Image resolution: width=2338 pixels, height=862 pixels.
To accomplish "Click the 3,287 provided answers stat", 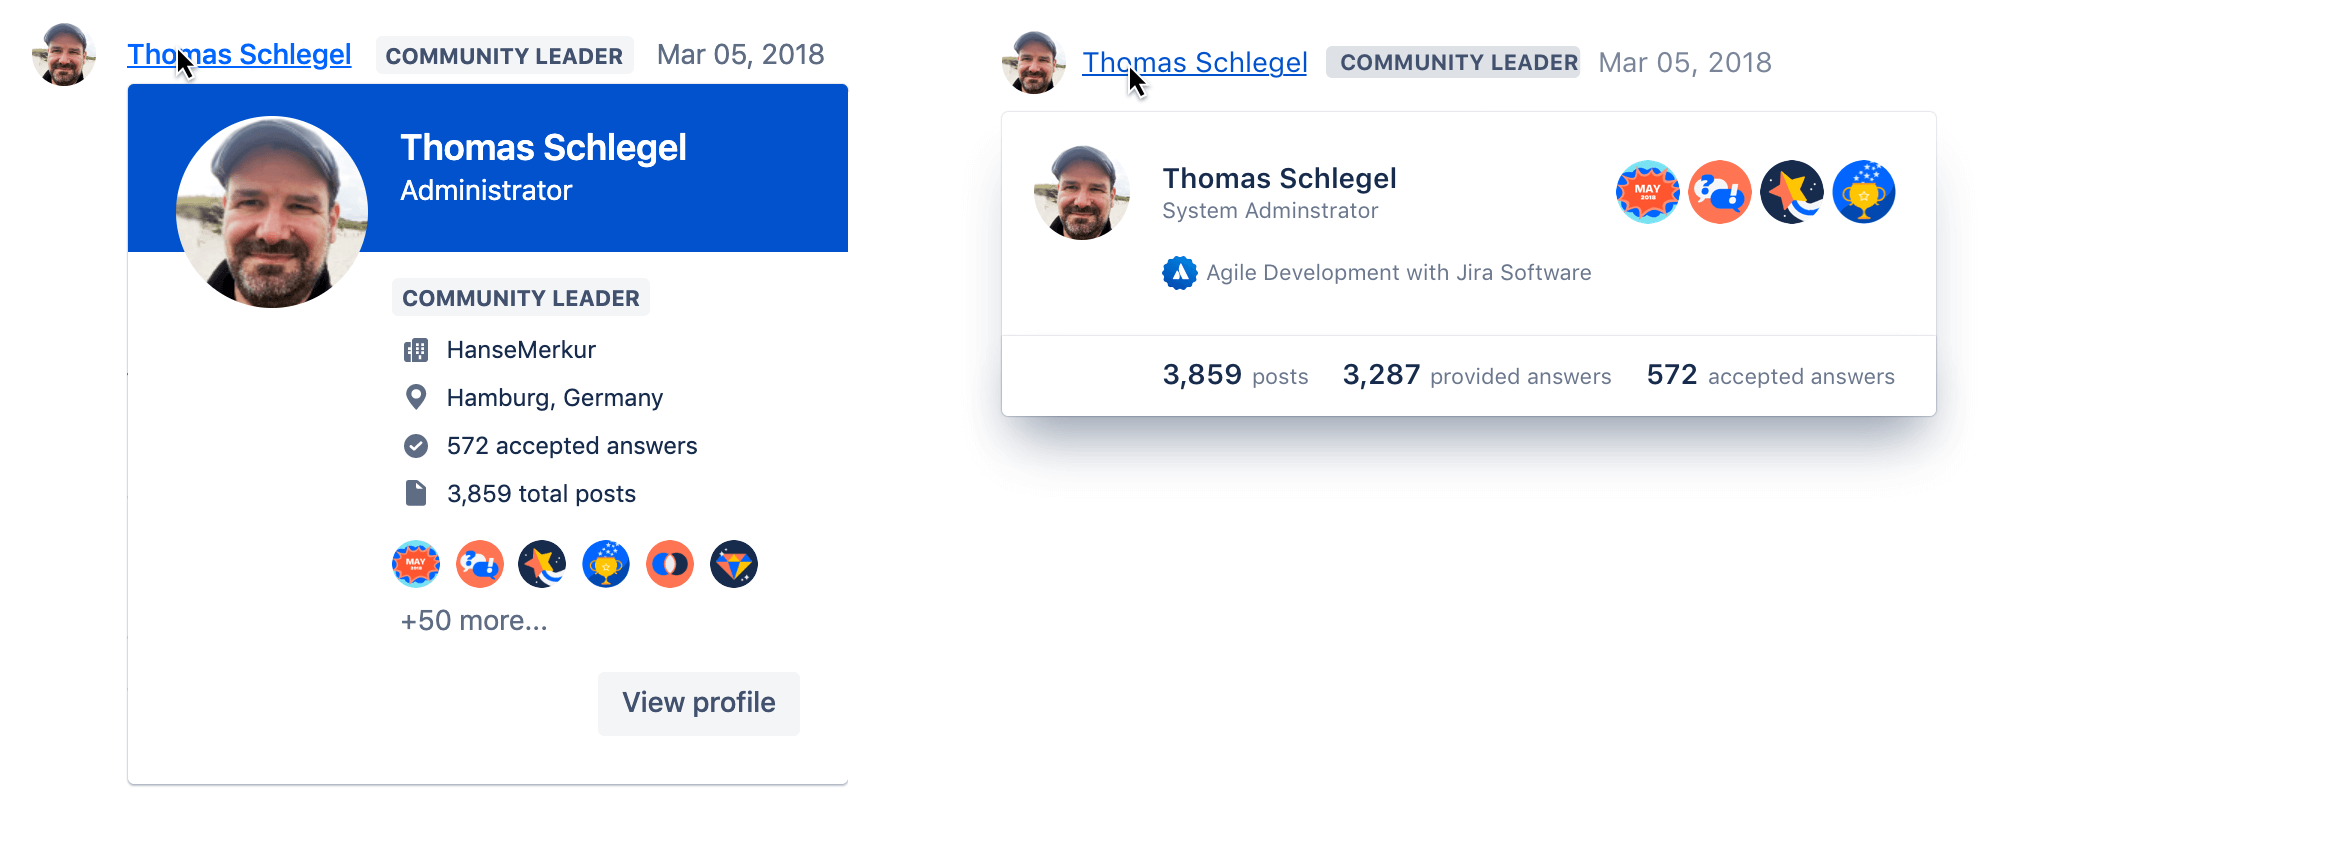I will [x=1476, y=376].
